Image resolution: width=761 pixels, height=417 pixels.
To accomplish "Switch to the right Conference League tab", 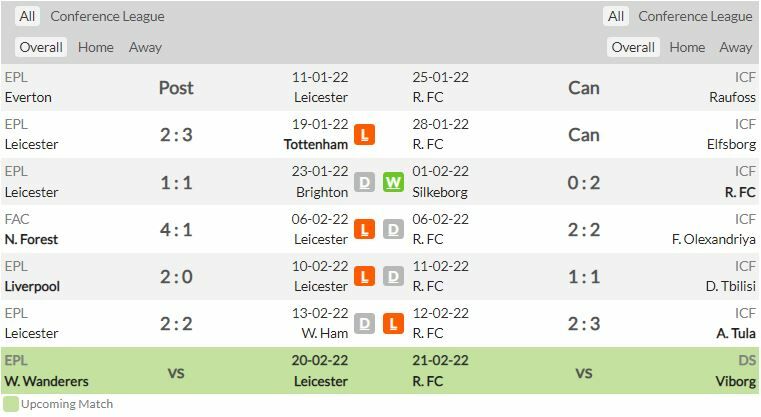I will coord(695,17).
